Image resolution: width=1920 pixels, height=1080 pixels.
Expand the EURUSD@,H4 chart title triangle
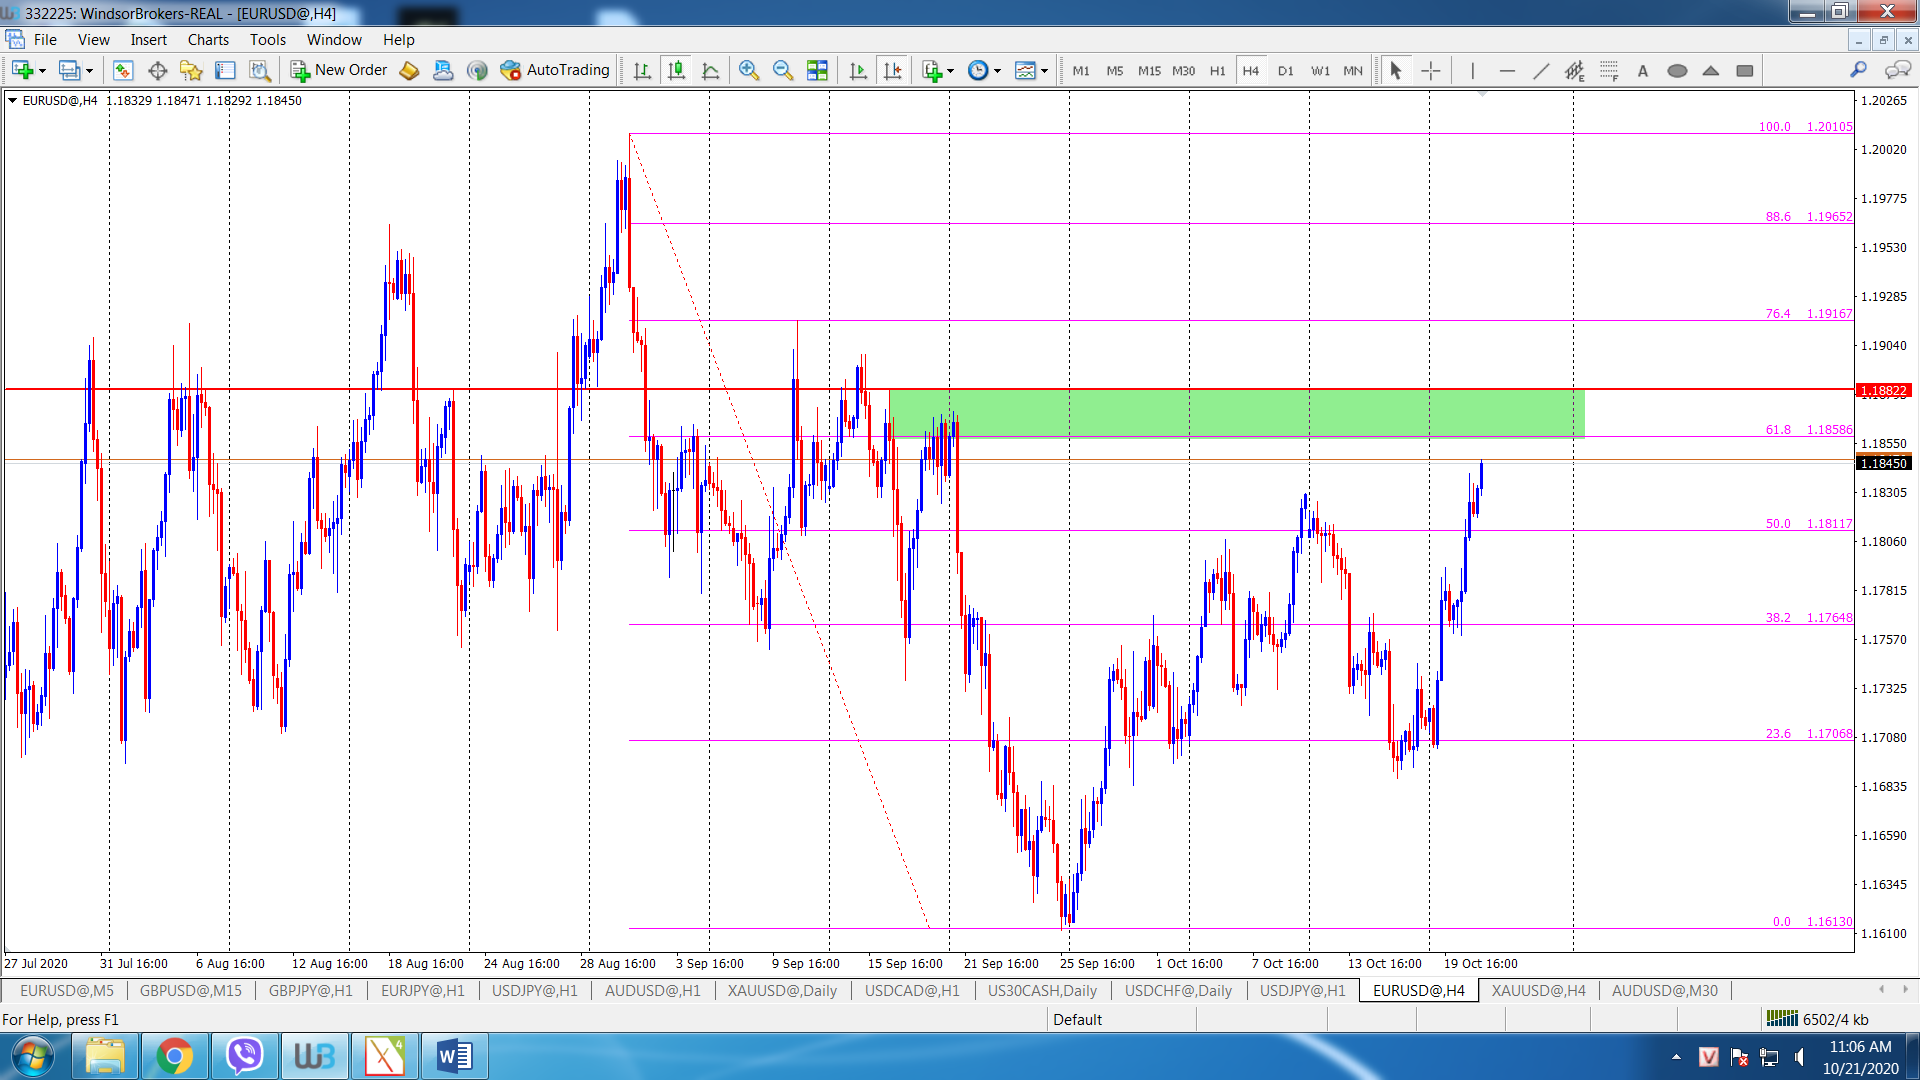13,100
